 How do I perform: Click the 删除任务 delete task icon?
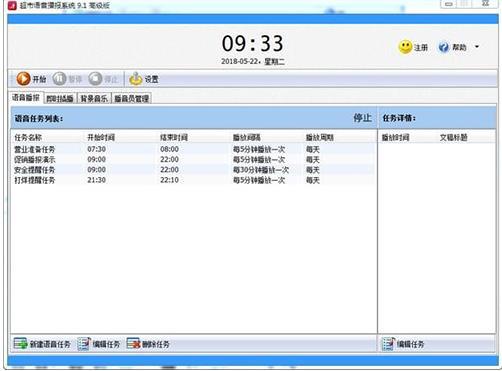click(133, 344)
